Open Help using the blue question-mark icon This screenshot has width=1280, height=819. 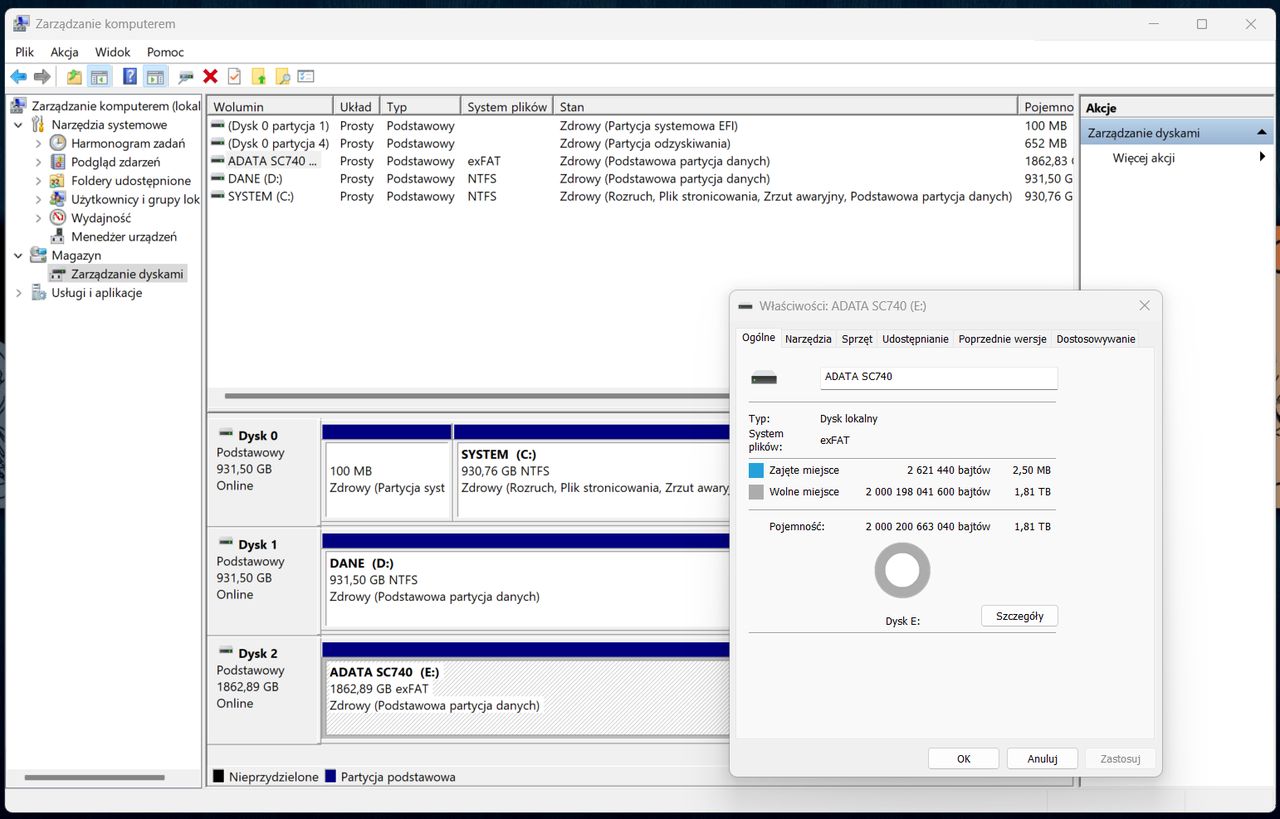[x=130, y=76]
